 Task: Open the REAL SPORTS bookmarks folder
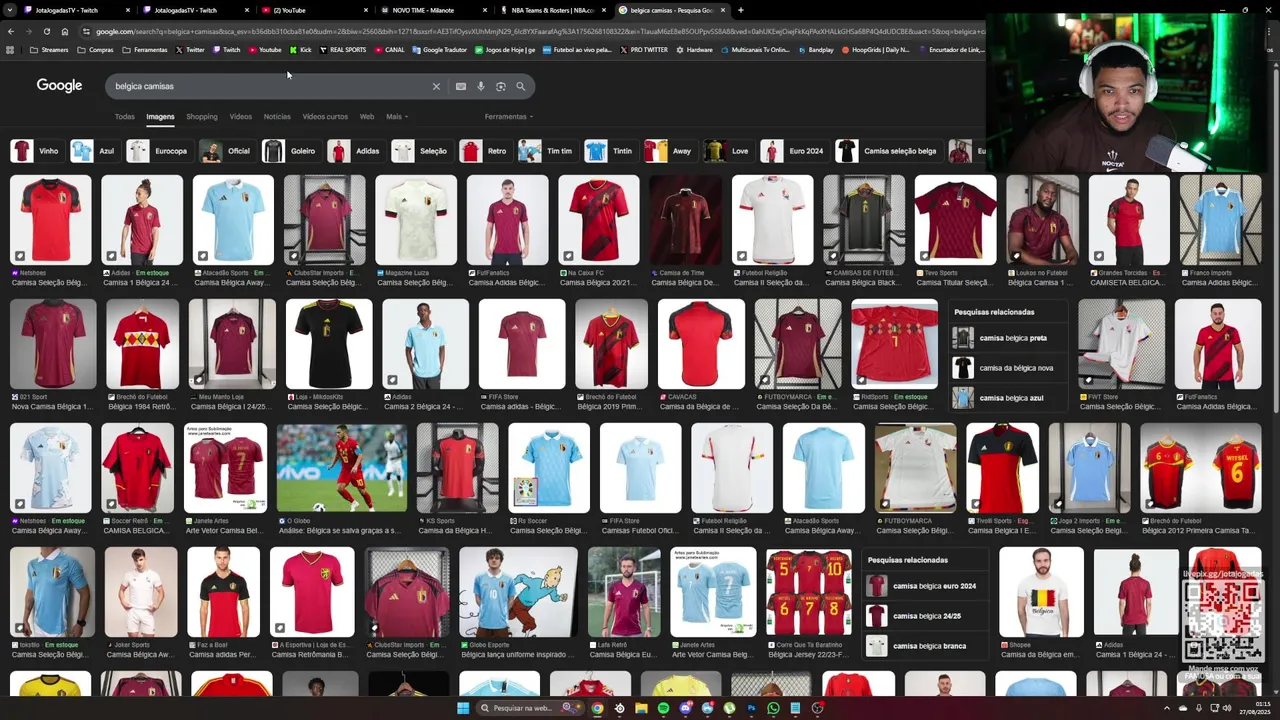tap(342, 49)
